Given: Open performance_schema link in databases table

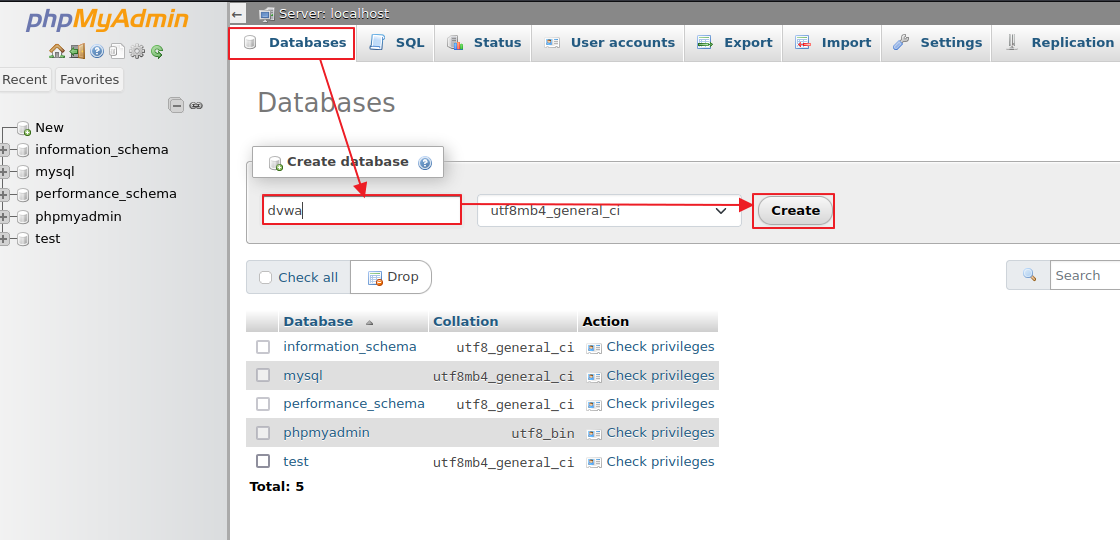Looking at the screenshot, I should tap(354, 404).
